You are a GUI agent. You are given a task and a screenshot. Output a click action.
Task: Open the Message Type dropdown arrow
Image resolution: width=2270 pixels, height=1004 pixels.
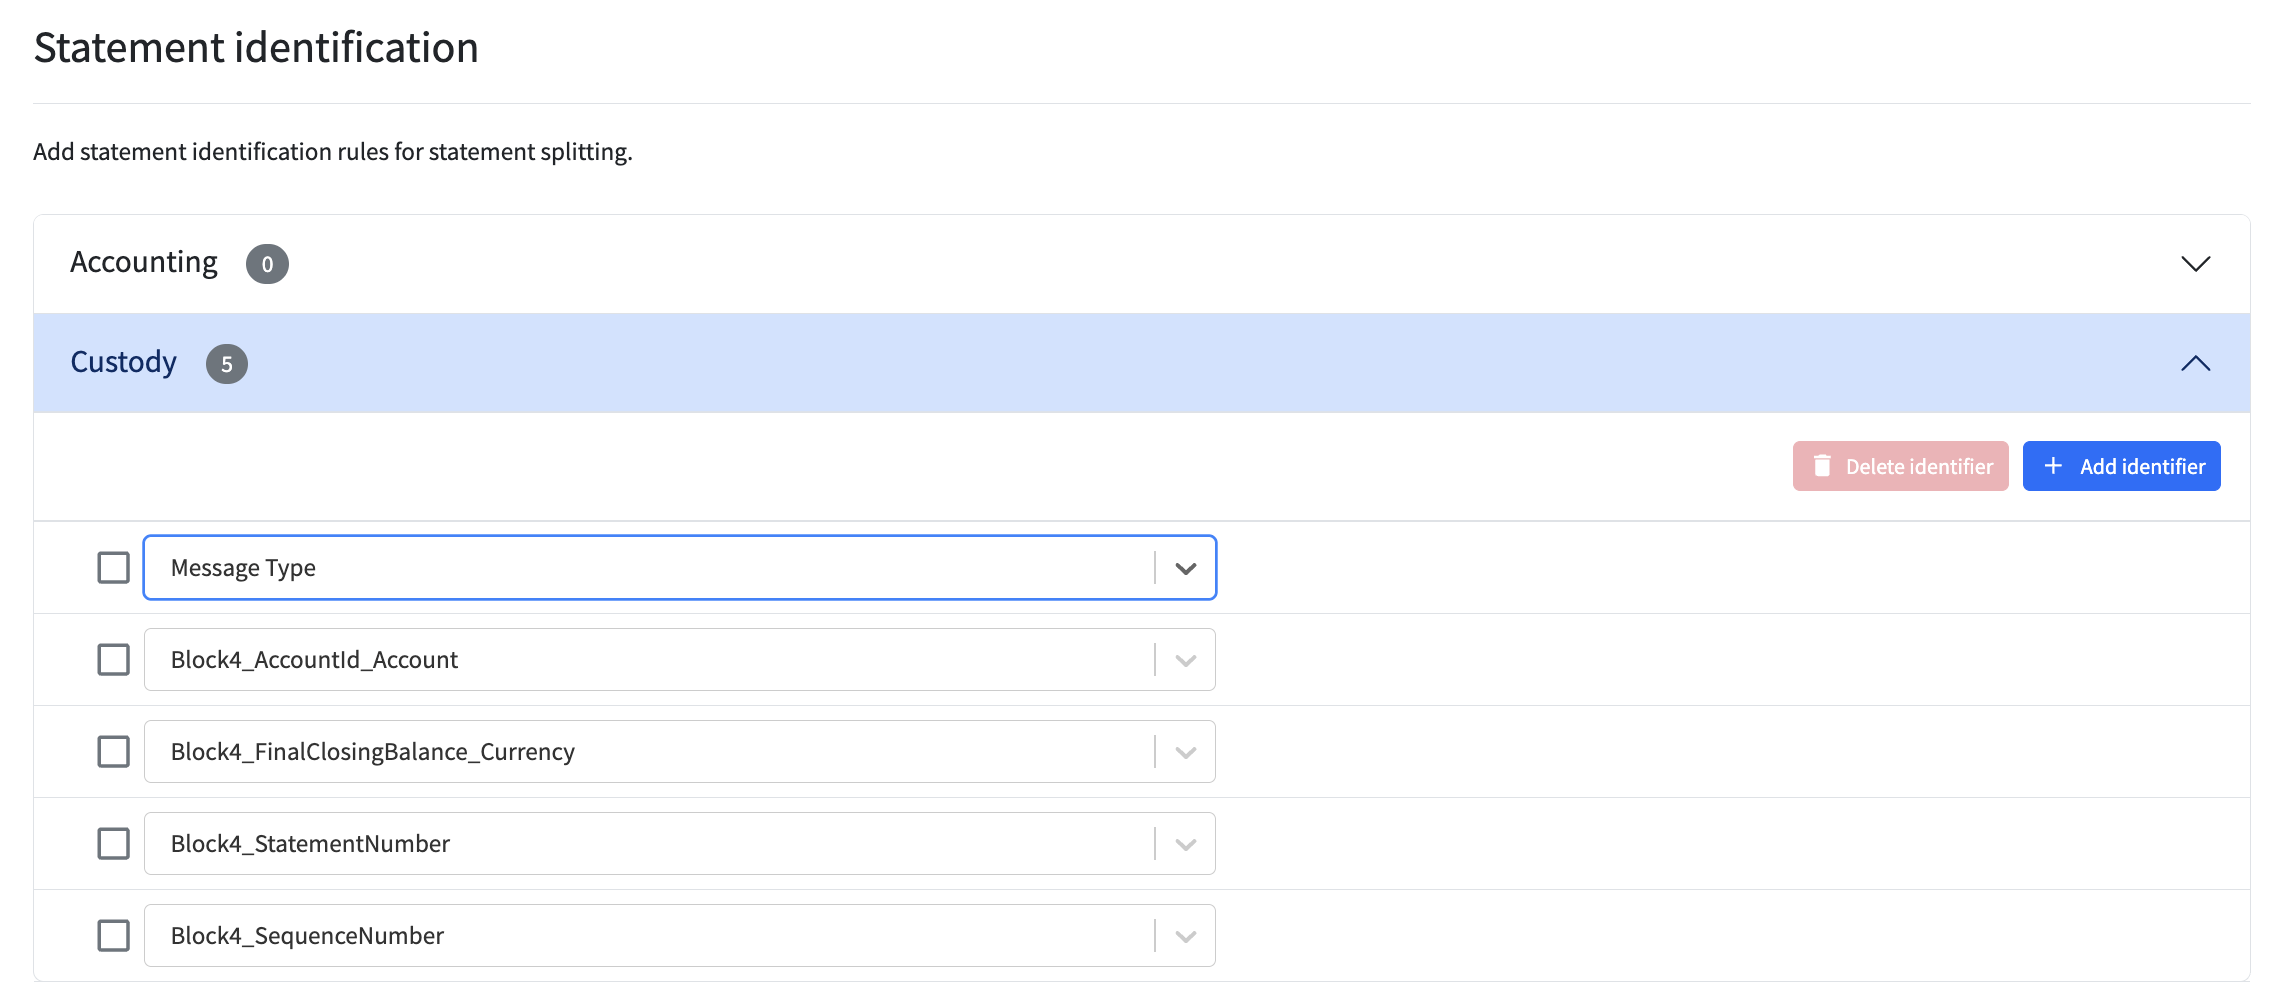coord(1186,568)
